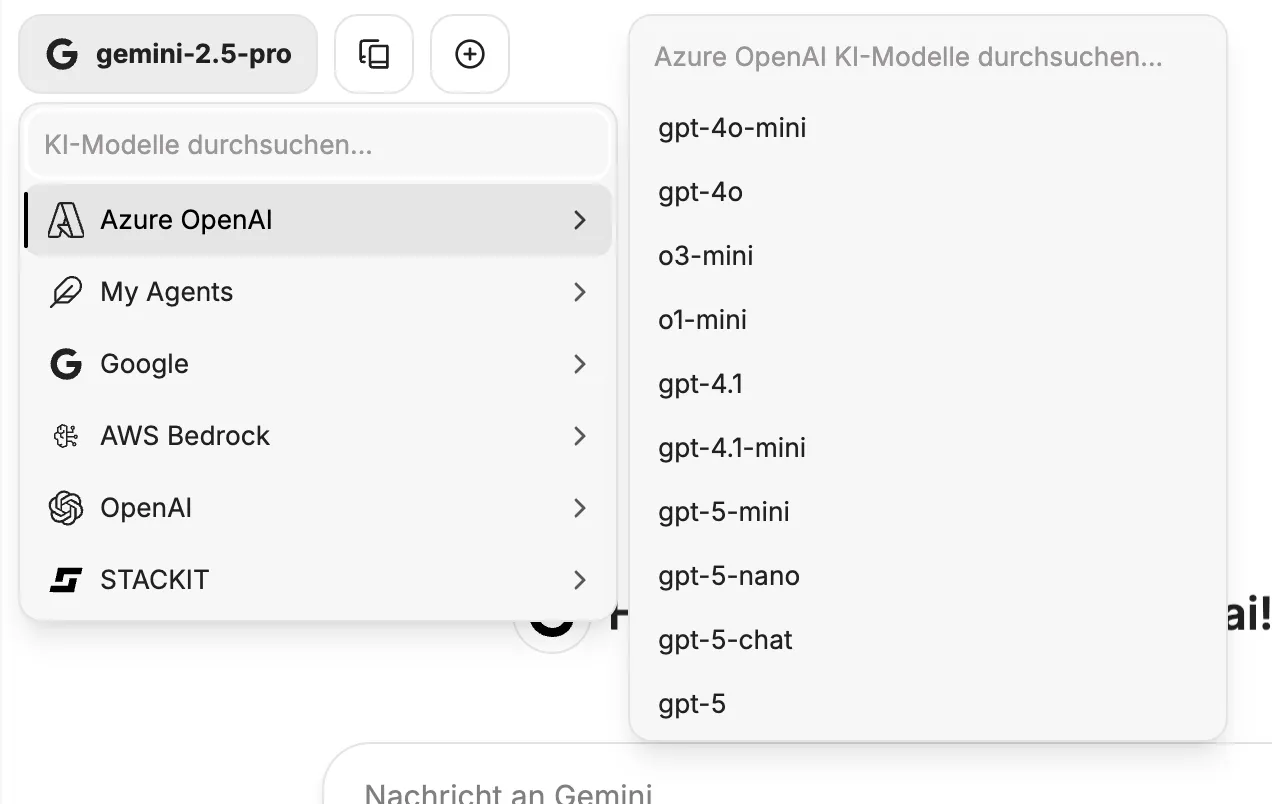
Task: Open the gemini-2.5-pro model selector
Action: click(x=168, y=54)
